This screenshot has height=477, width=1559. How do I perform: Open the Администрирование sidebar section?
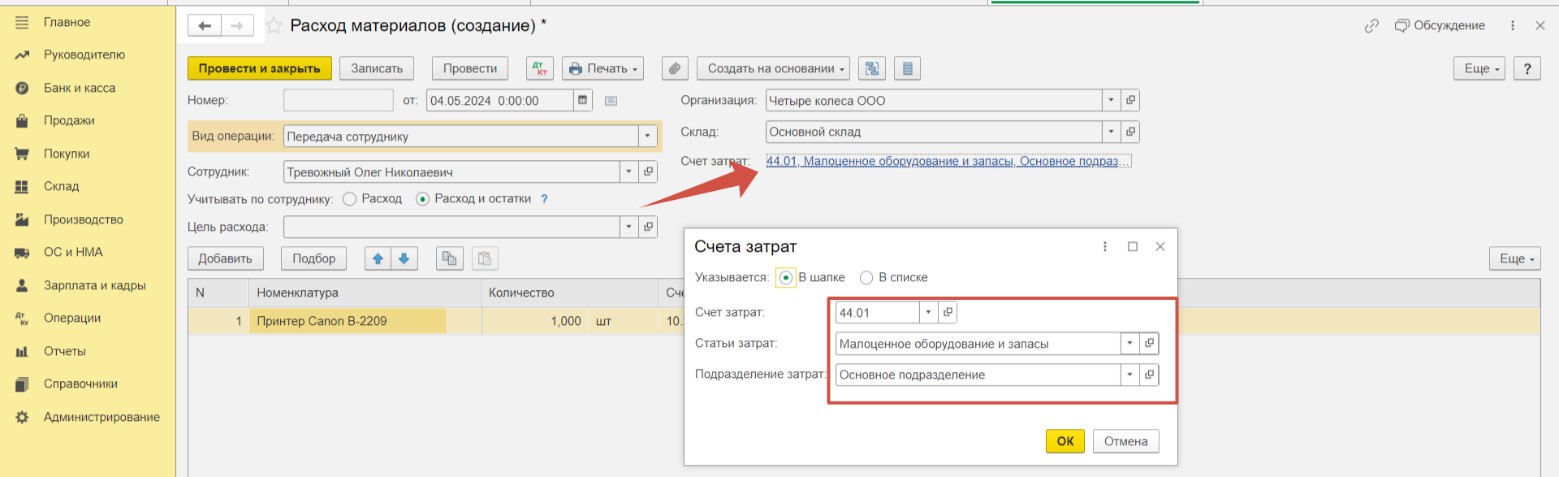click(x=101, y=417)
